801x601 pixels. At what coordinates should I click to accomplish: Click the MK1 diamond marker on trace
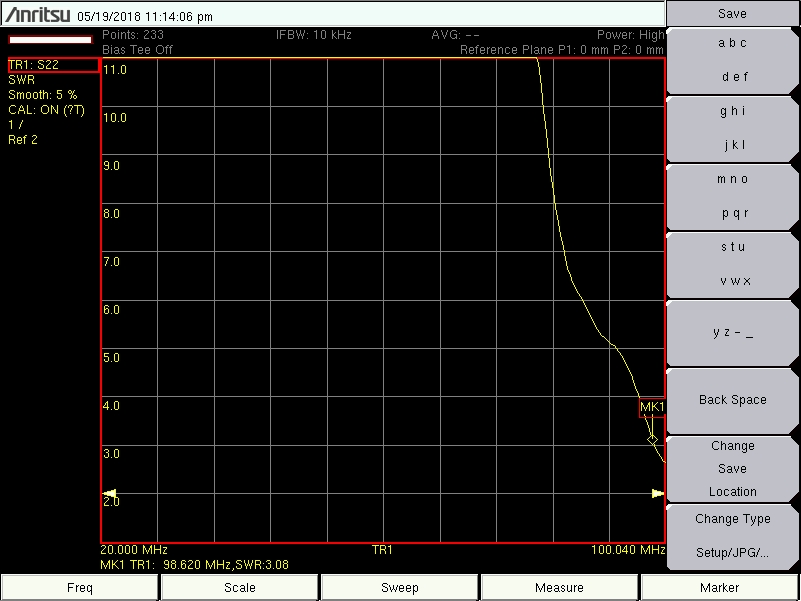(652, 440)
